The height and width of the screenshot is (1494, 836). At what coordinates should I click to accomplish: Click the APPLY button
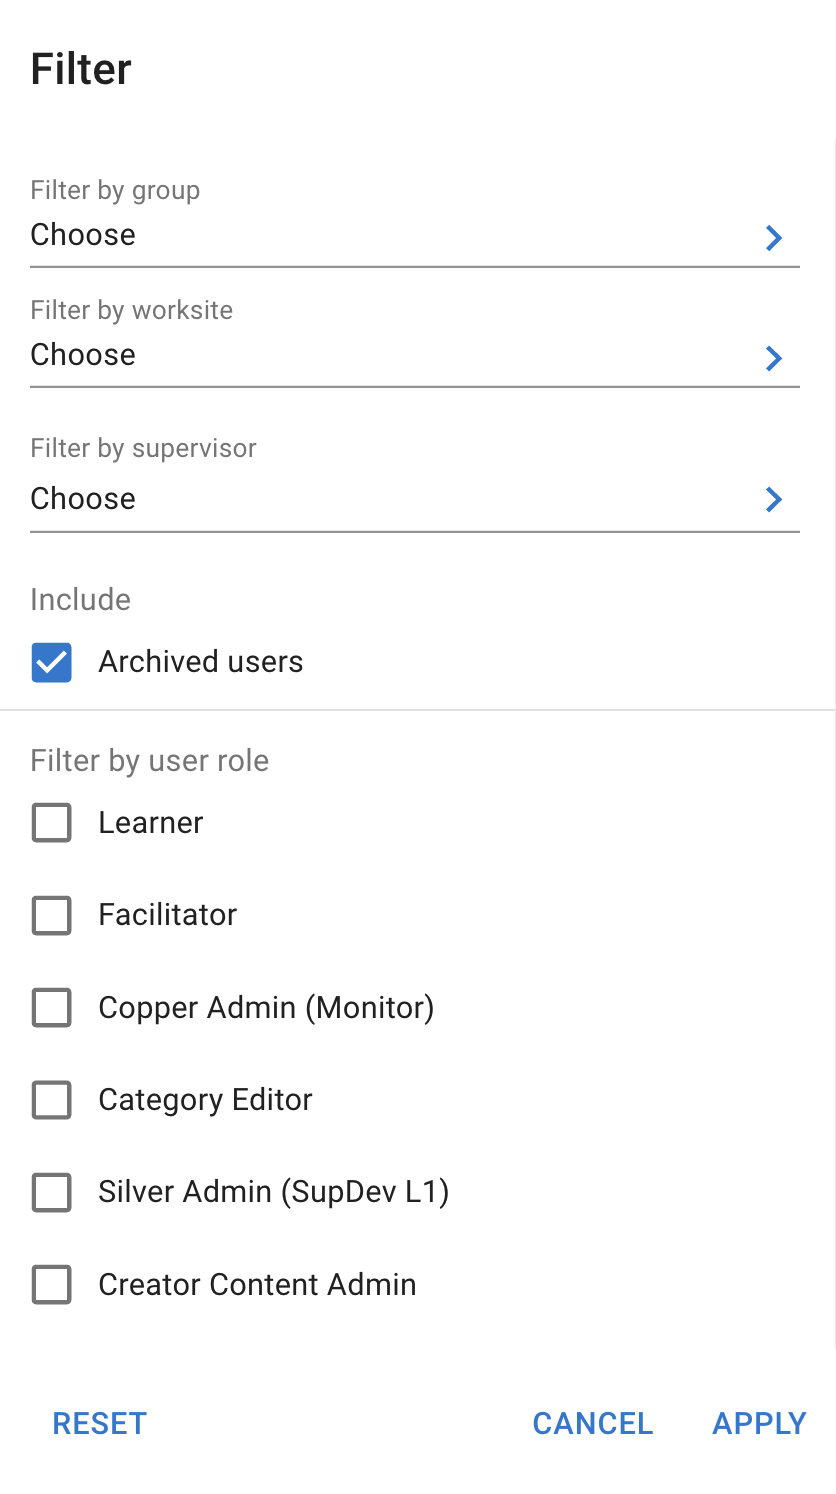[759, 1423]
